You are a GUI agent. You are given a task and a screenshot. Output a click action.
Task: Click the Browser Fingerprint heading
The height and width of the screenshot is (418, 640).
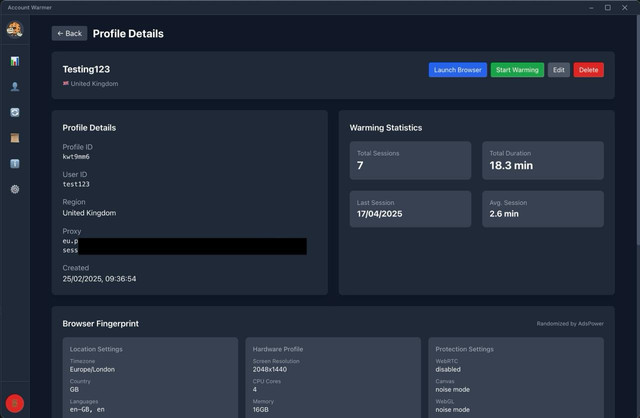coord(100,324)
